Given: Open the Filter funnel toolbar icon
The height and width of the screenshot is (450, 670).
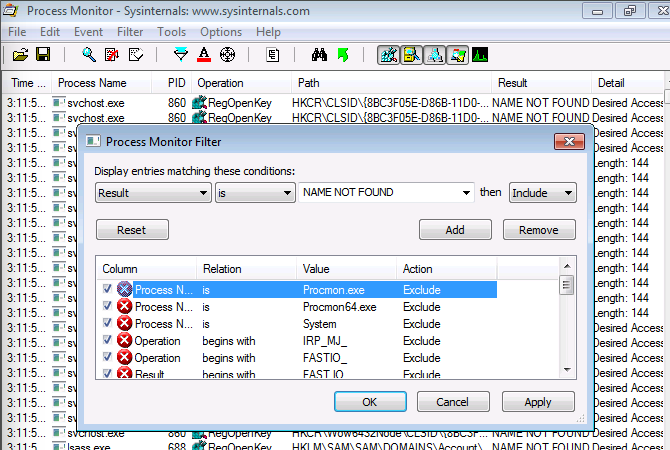Looking at the screenshot, I should point(181,55).
